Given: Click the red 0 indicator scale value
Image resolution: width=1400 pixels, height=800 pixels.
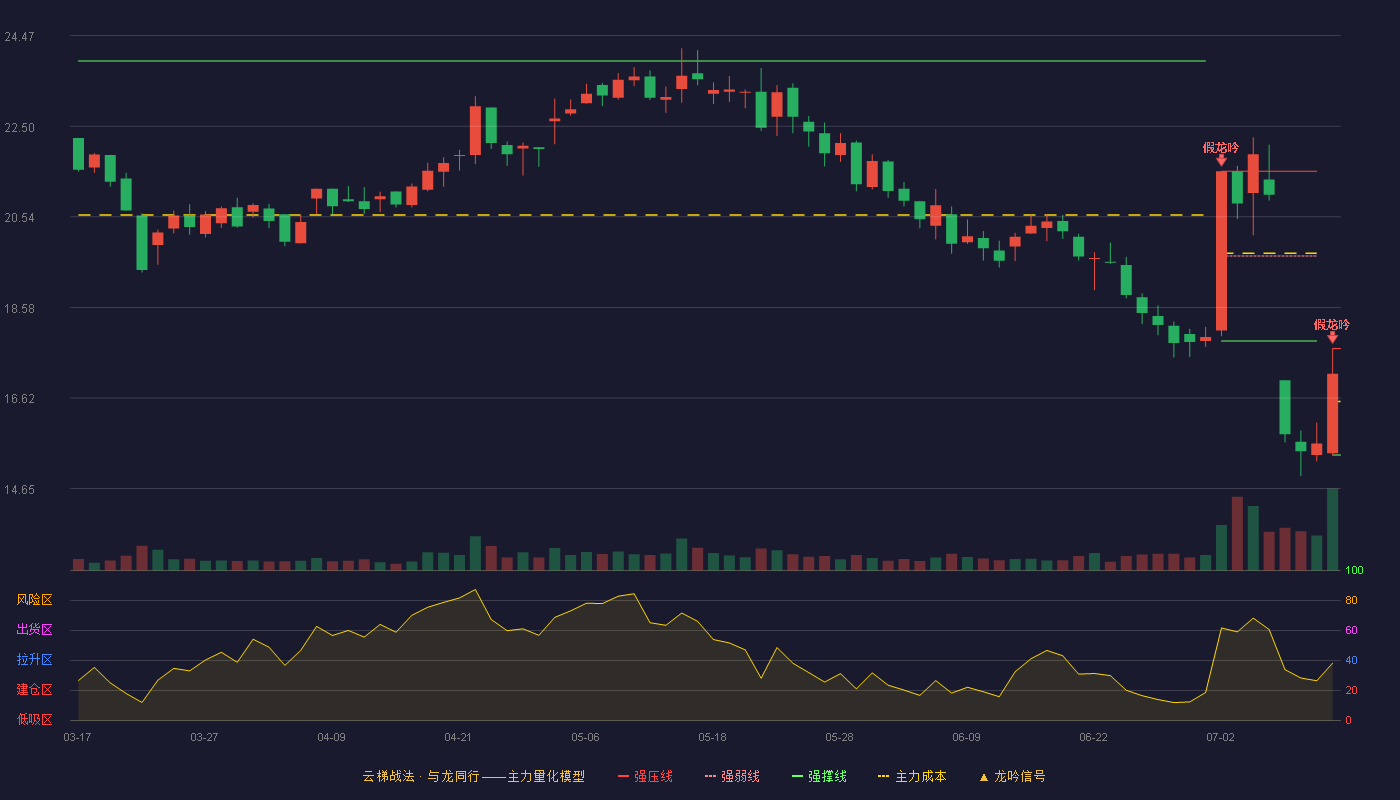Looking at the screenshot, I should pos(1348,721).
